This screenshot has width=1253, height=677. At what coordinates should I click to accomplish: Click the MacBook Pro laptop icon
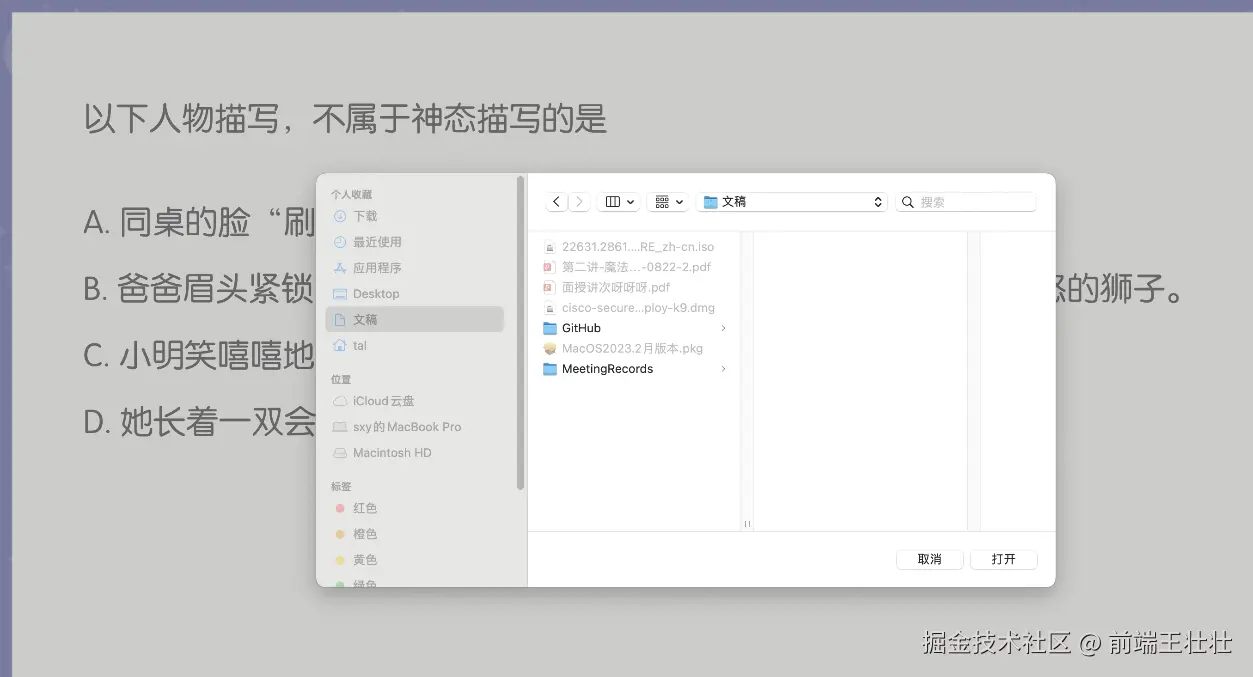tap(340, 427)
